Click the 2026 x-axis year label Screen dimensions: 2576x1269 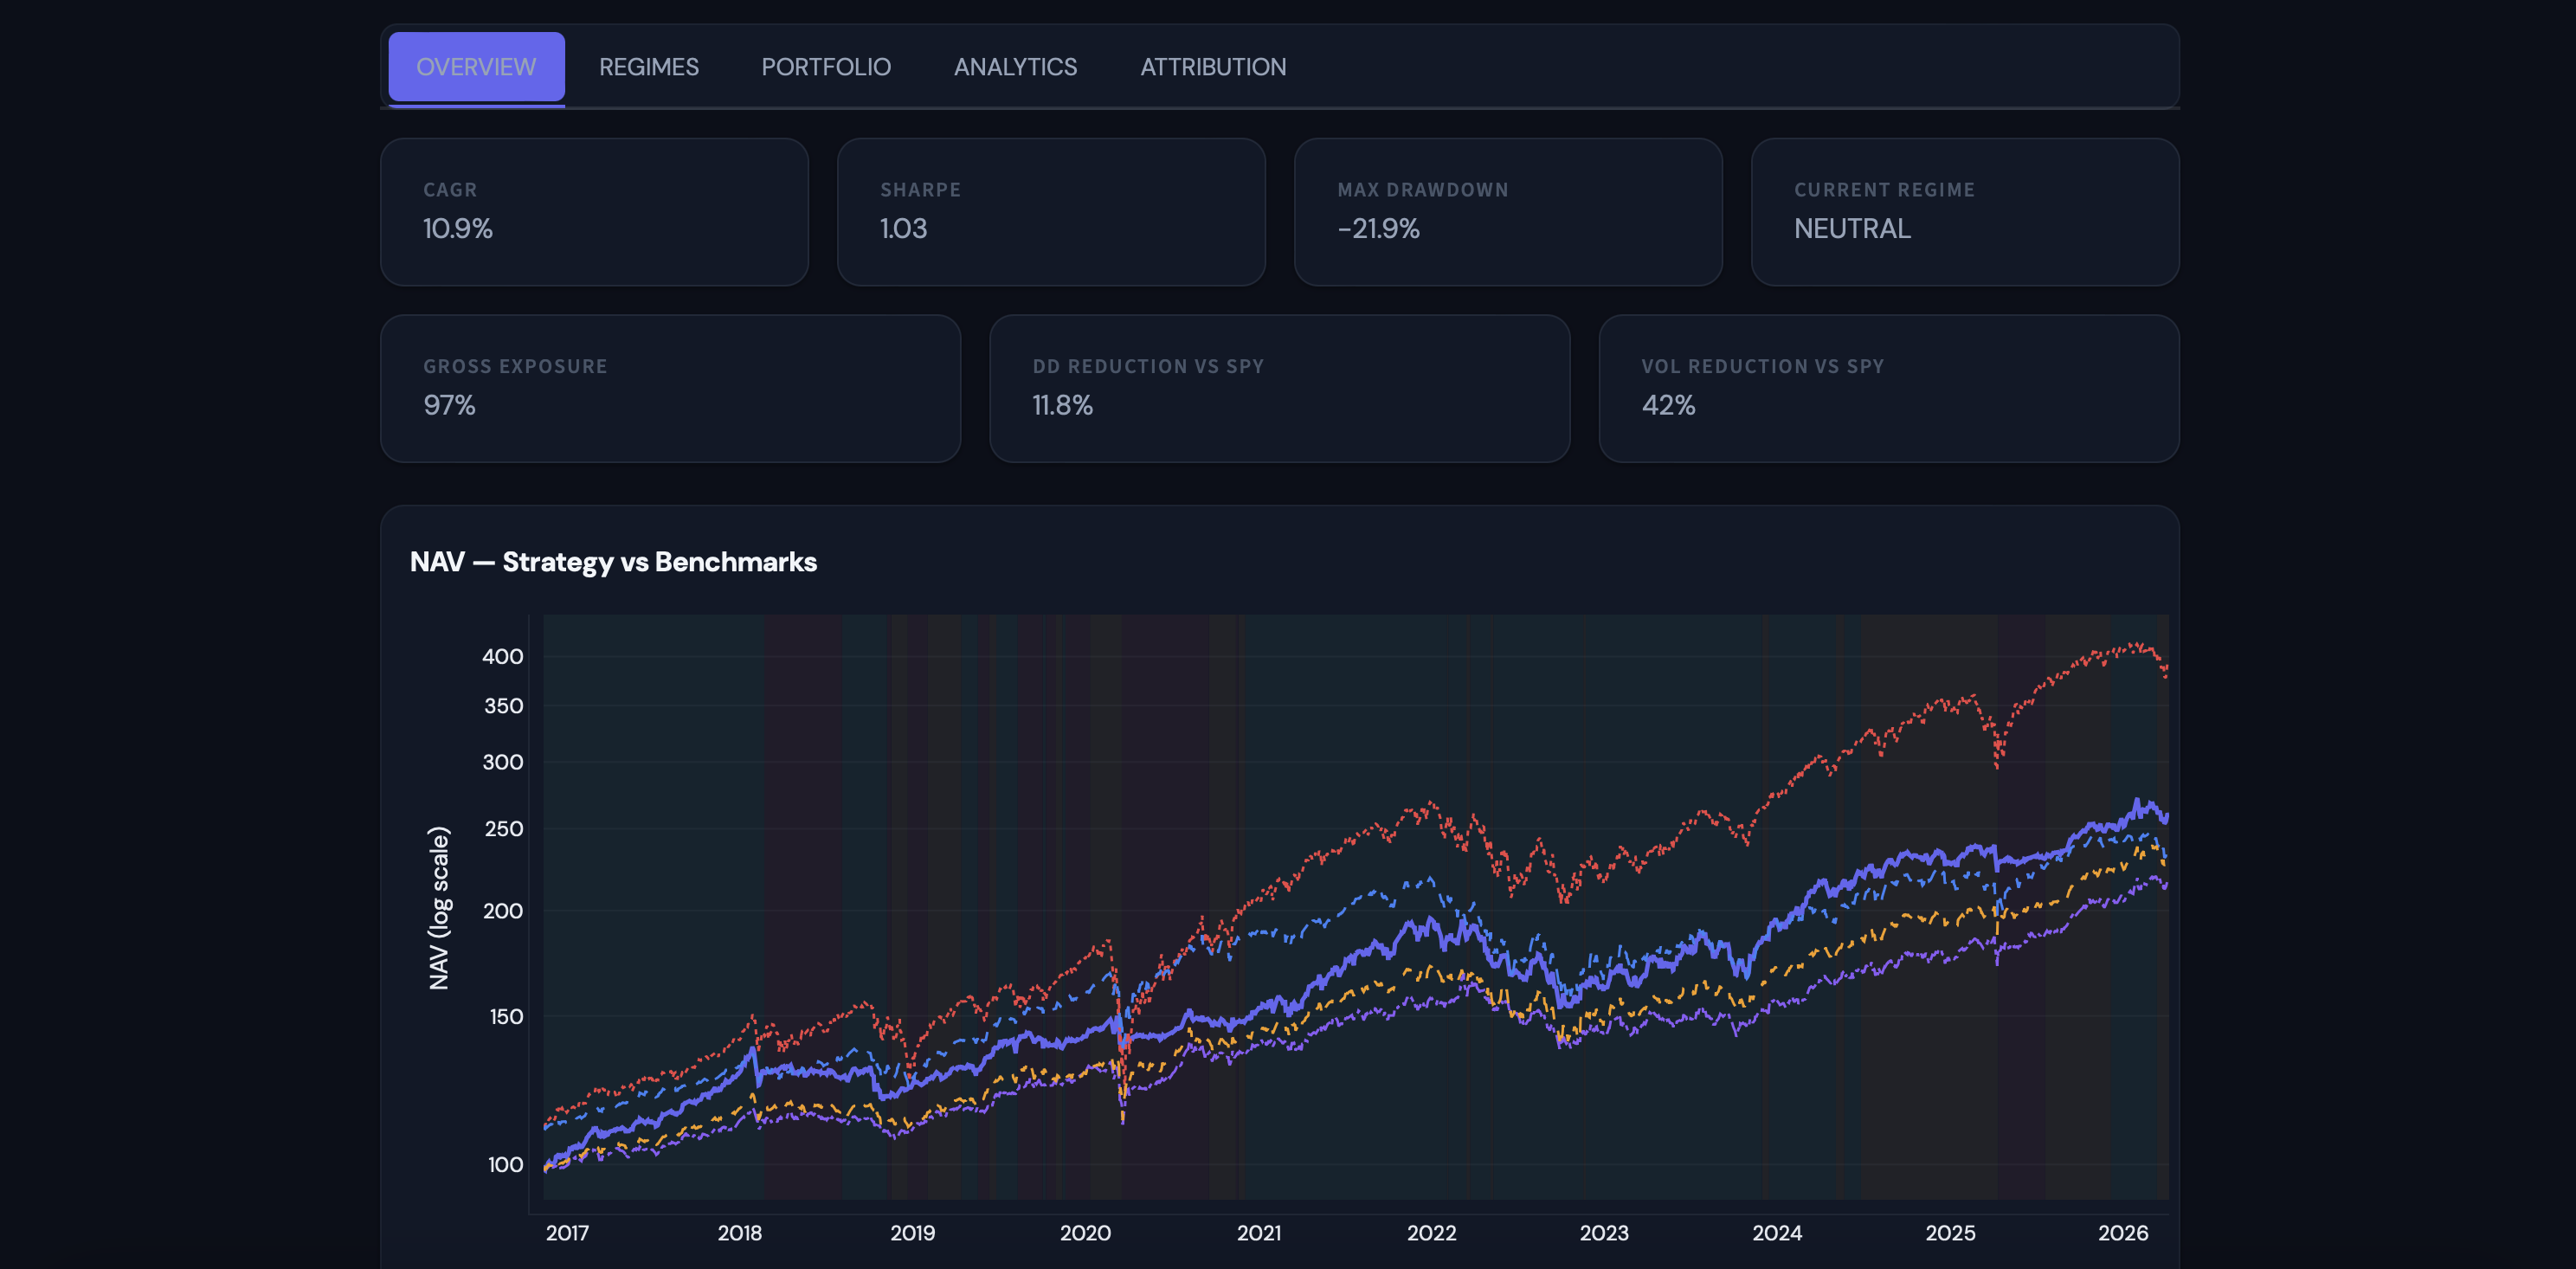point(2122,1233)
